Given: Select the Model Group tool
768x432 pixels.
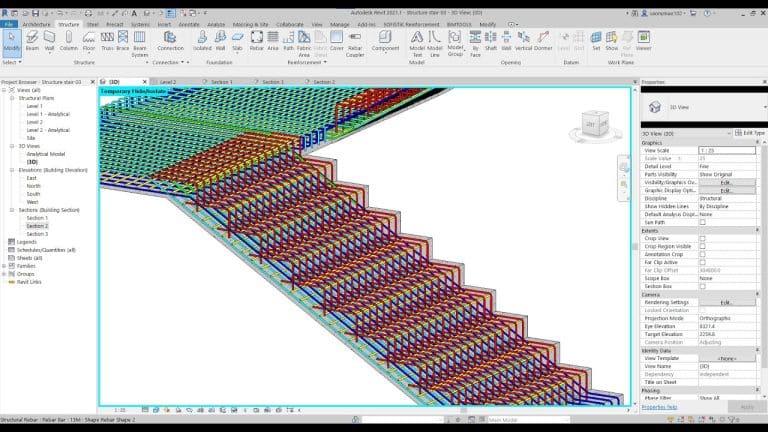Looking at the screenshot, I should pos(455,44).
